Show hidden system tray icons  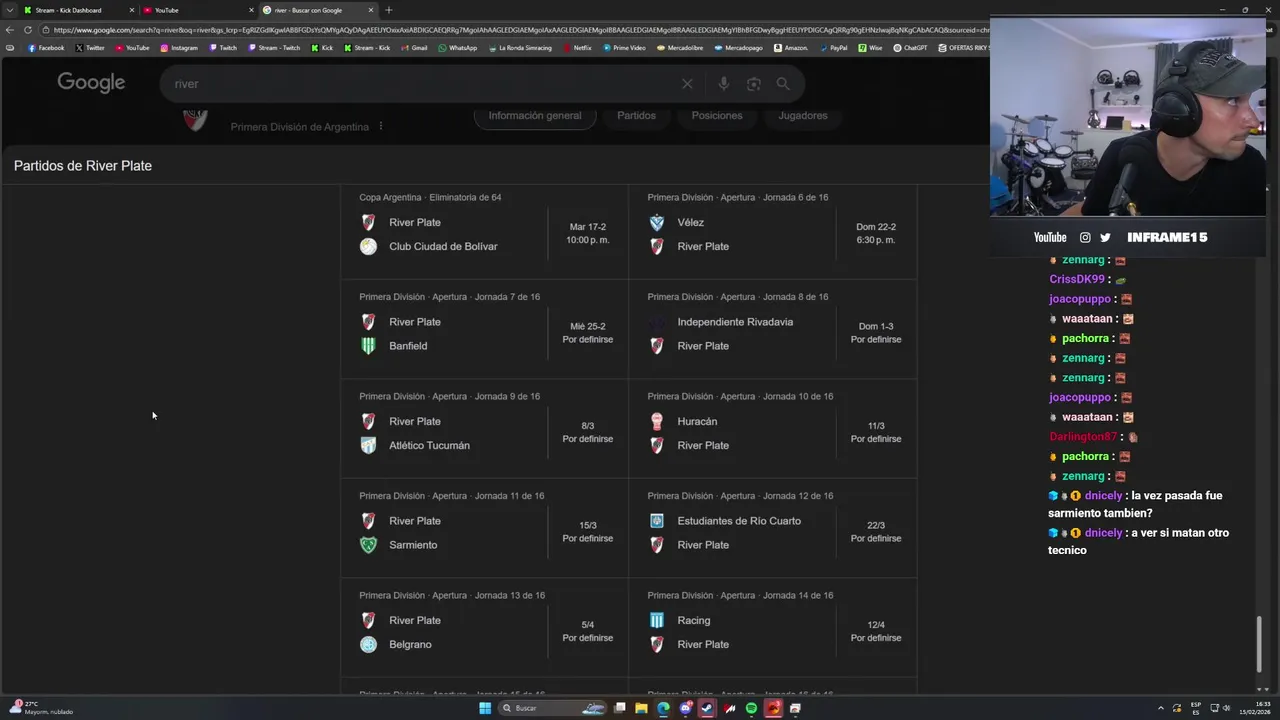pos(1161,708)
